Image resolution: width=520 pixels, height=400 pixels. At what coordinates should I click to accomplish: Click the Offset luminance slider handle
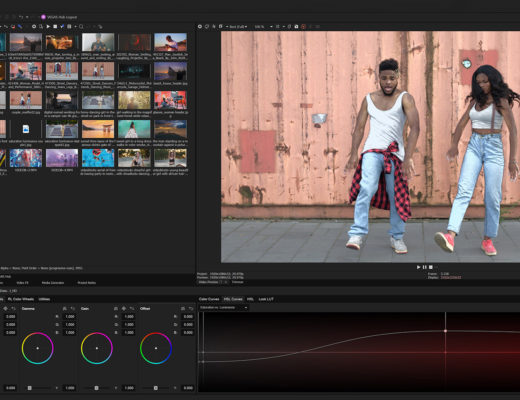click(156, 388)
